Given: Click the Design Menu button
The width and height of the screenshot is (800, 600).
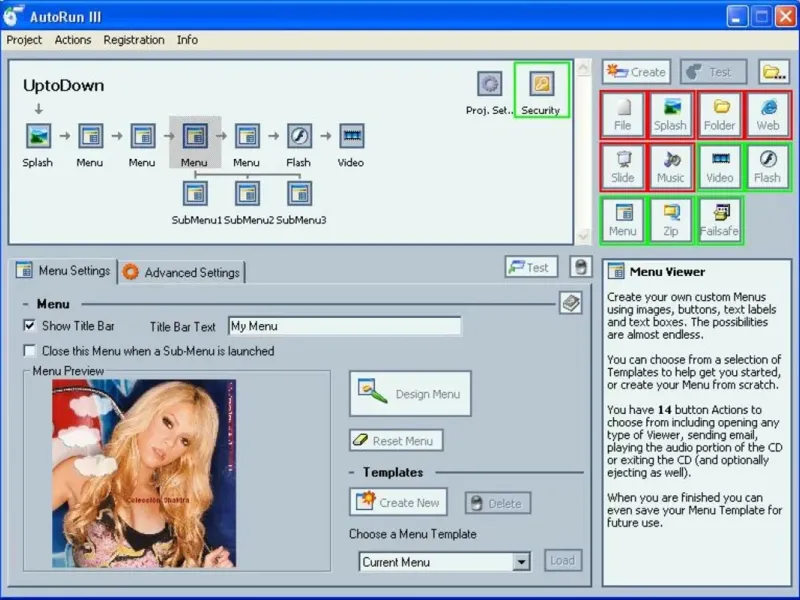Looking at the screenshot, I should 410,393.
